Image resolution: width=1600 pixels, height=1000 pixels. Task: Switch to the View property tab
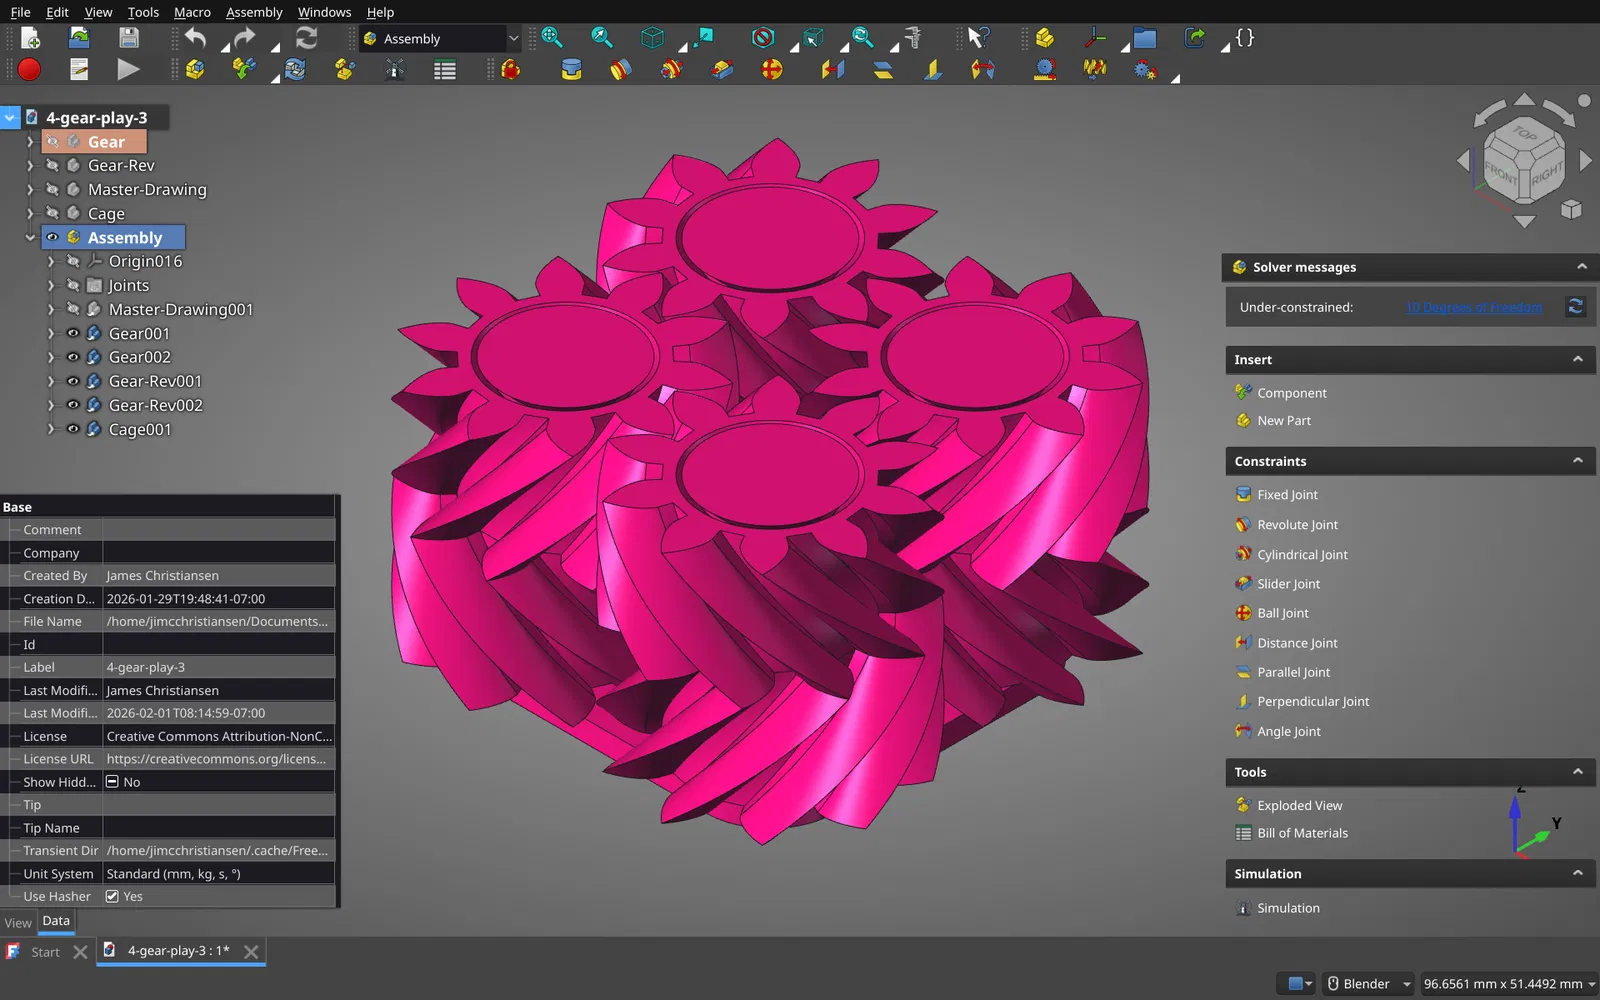(x=18, y=922)
